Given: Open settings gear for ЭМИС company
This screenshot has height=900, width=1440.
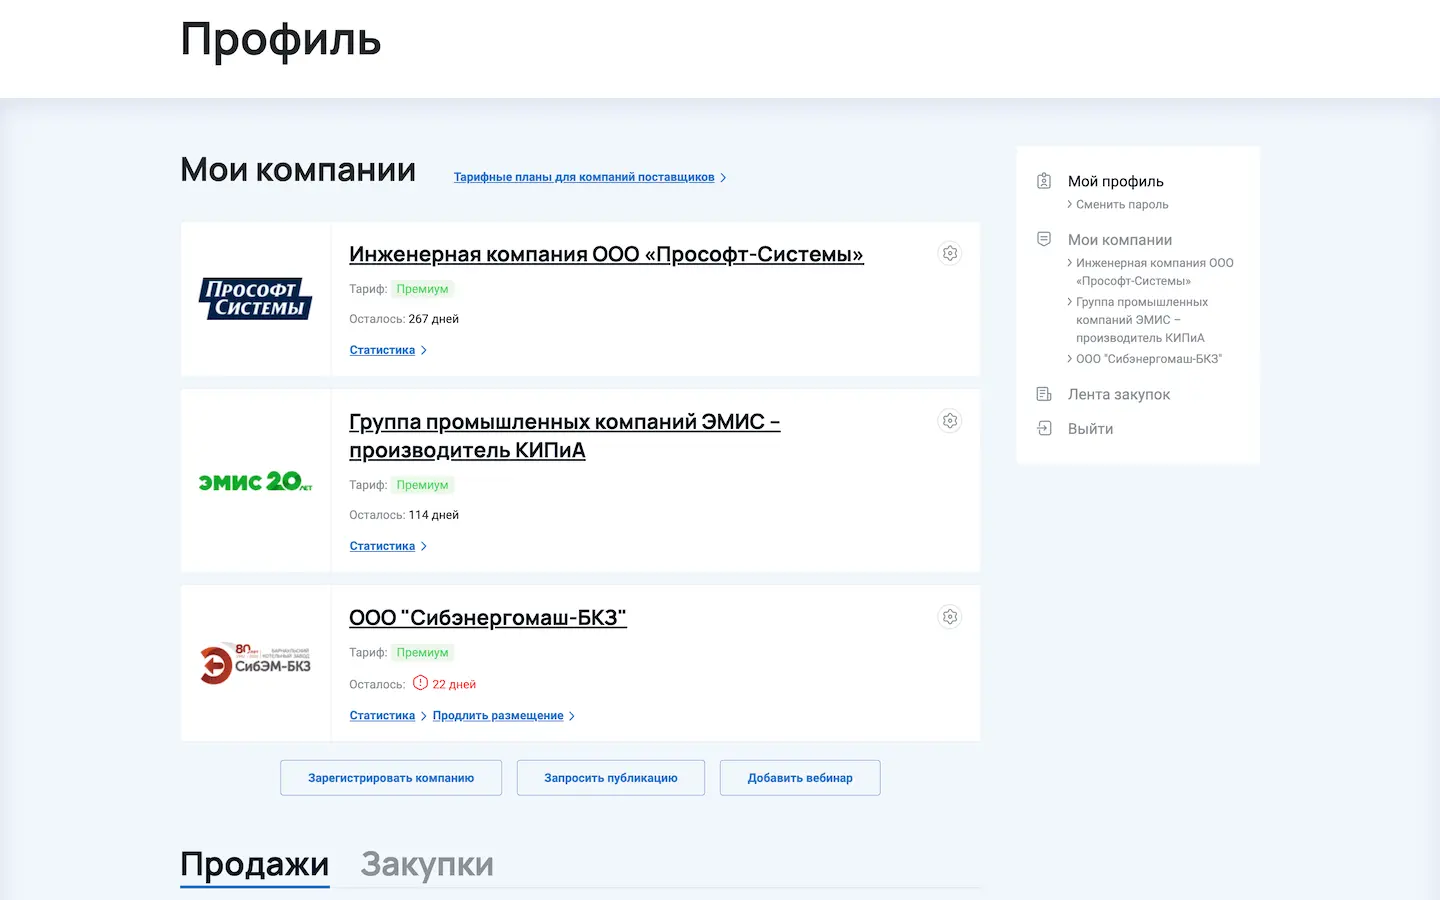Looking at the screenshot, I should point(950,421).
